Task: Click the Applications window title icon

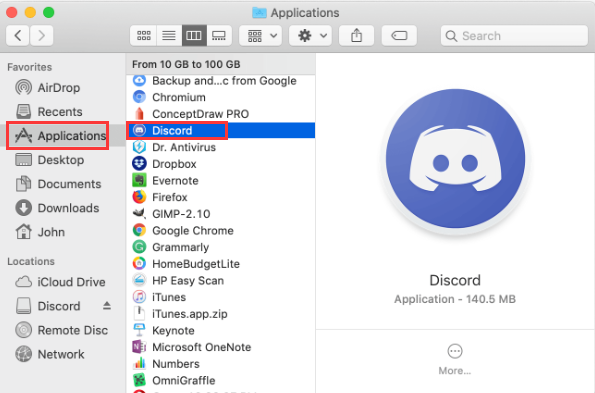Action: coord(260,13)
